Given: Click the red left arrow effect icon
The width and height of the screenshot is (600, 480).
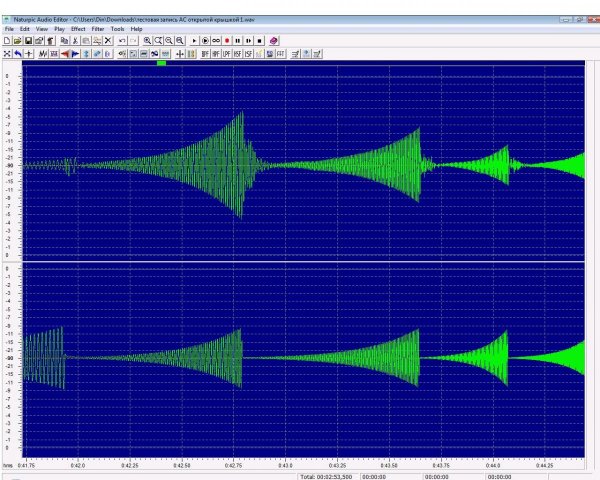Looking at the screenshot, I should click(x=65, y=54).
